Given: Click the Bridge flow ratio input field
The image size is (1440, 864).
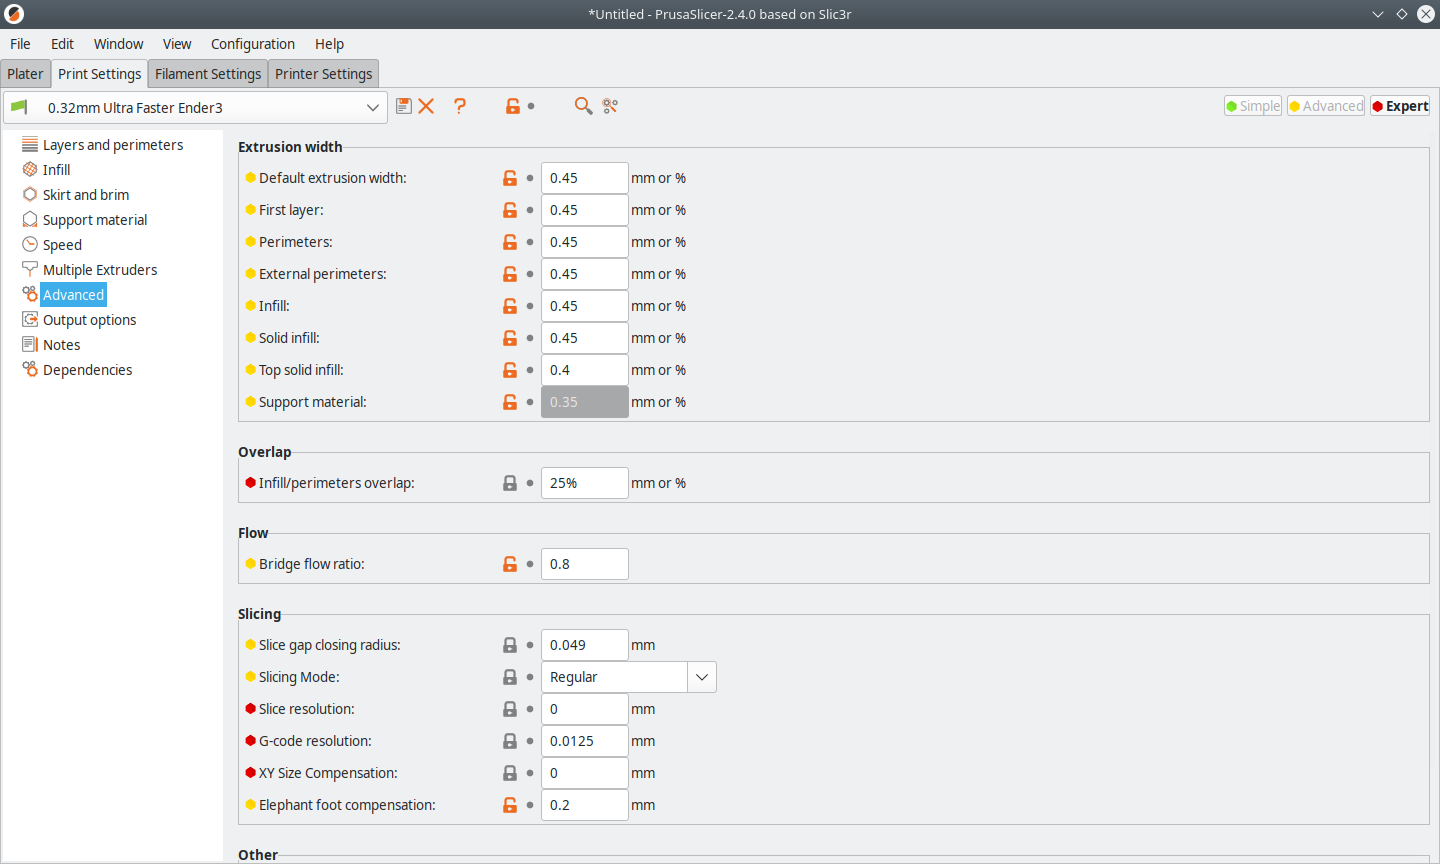Looking at the screenshot, I should tap(585, 564).
